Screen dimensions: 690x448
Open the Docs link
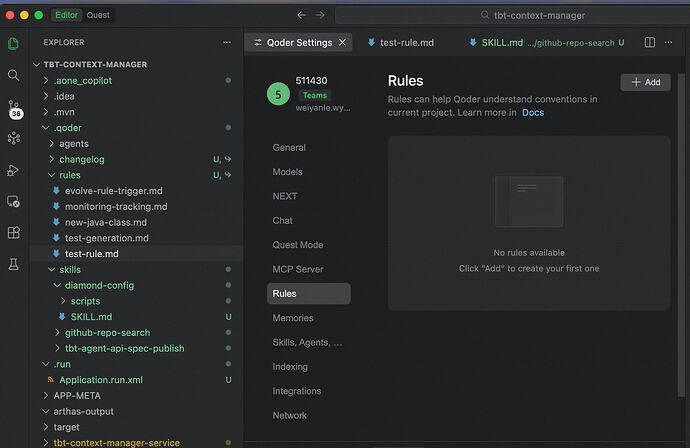tap(533, 113)
